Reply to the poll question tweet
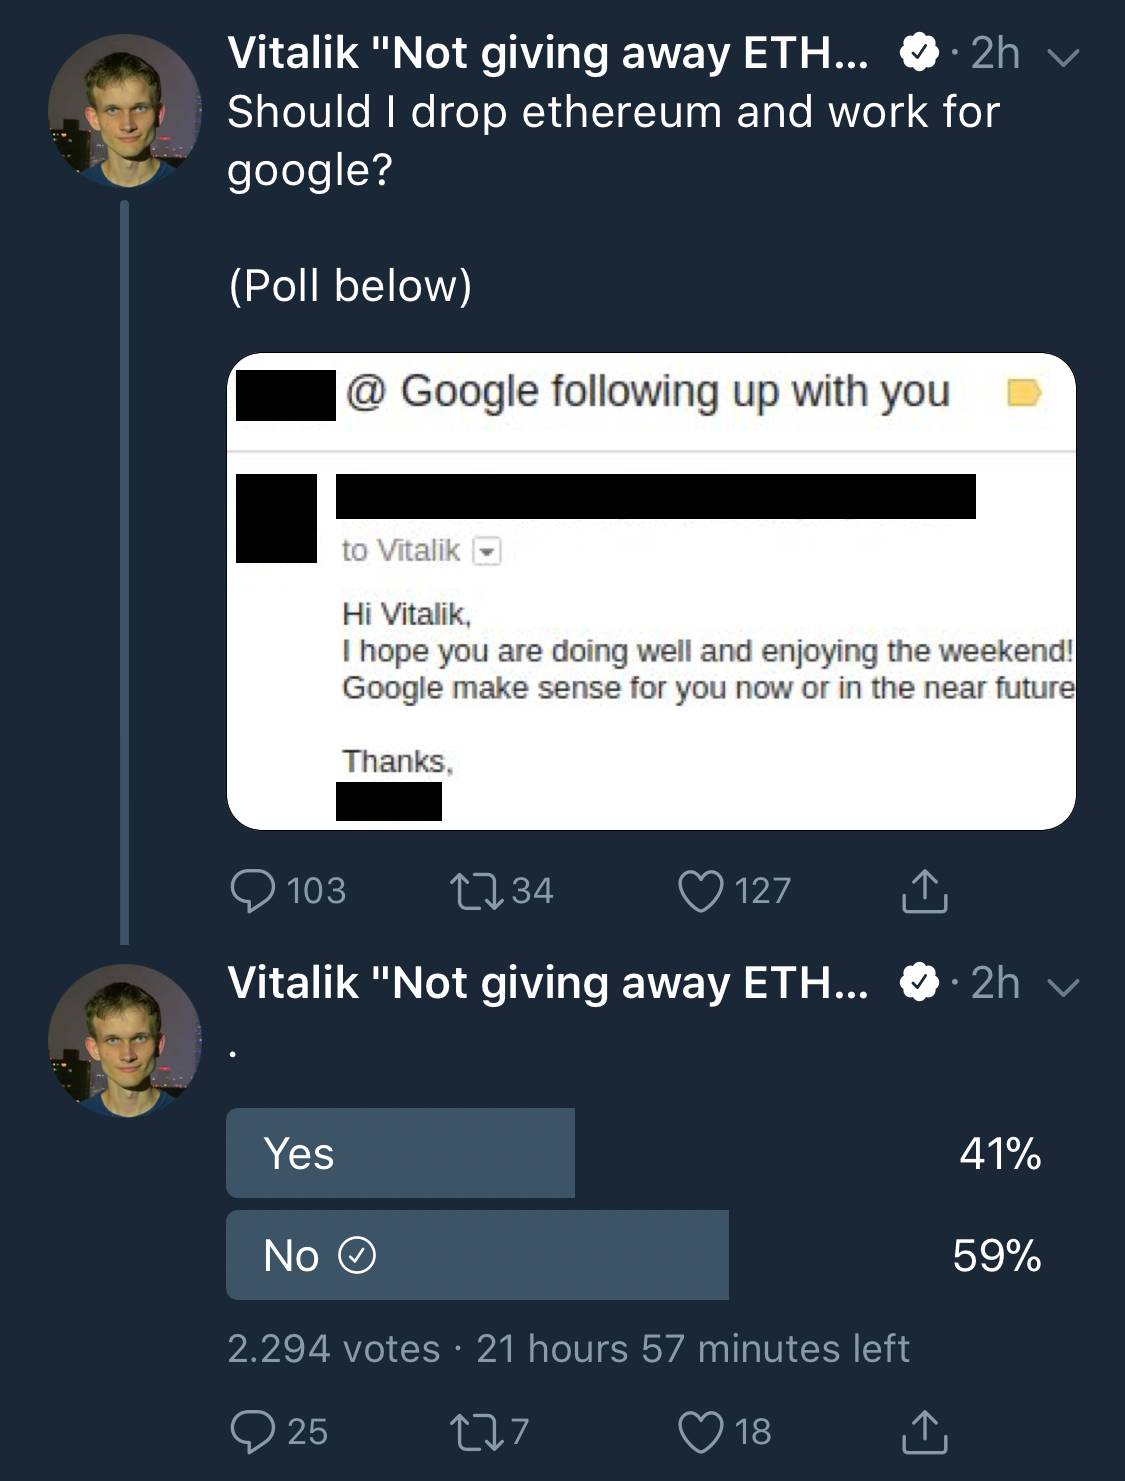The height and width of the screenshot is (1481, 1125). [x=255, y=891]
